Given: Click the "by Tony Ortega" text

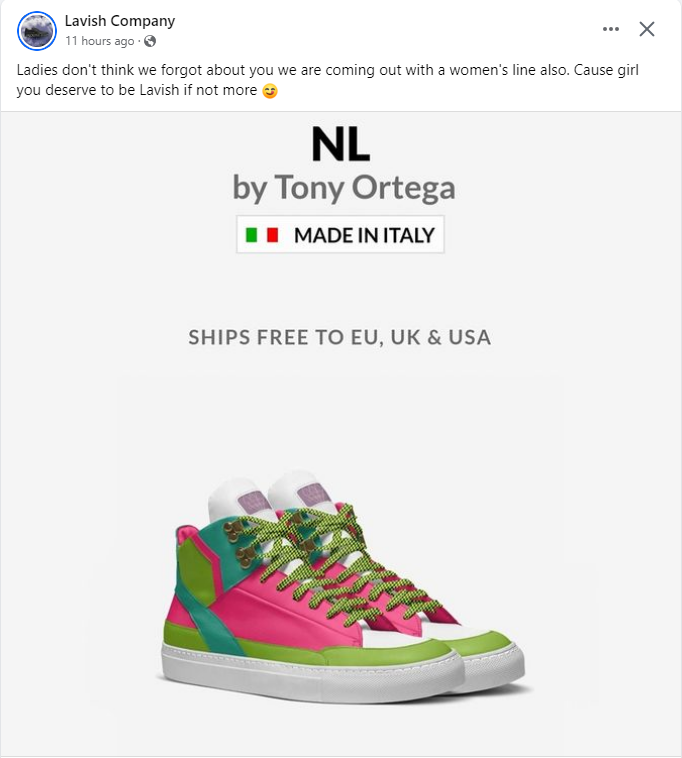Looking at the screenshot, I should pos(343,187).
